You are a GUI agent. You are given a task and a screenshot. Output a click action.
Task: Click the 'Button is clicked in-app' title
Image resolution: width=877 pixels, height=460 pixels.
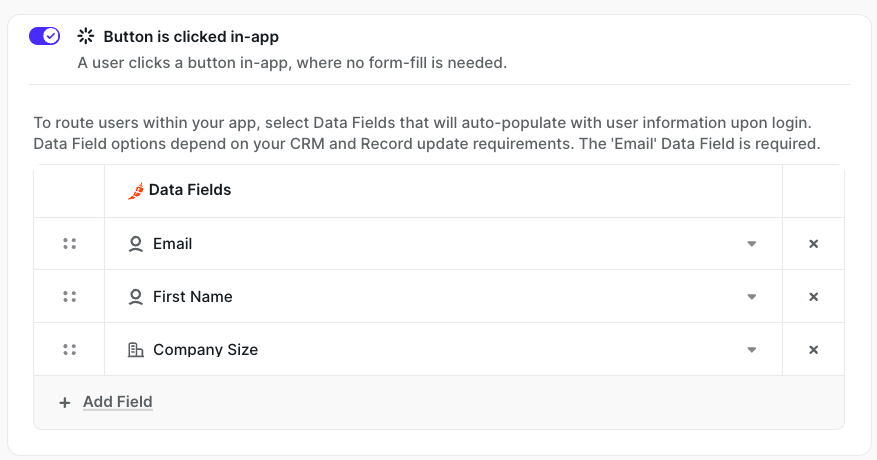click(191, 37)
